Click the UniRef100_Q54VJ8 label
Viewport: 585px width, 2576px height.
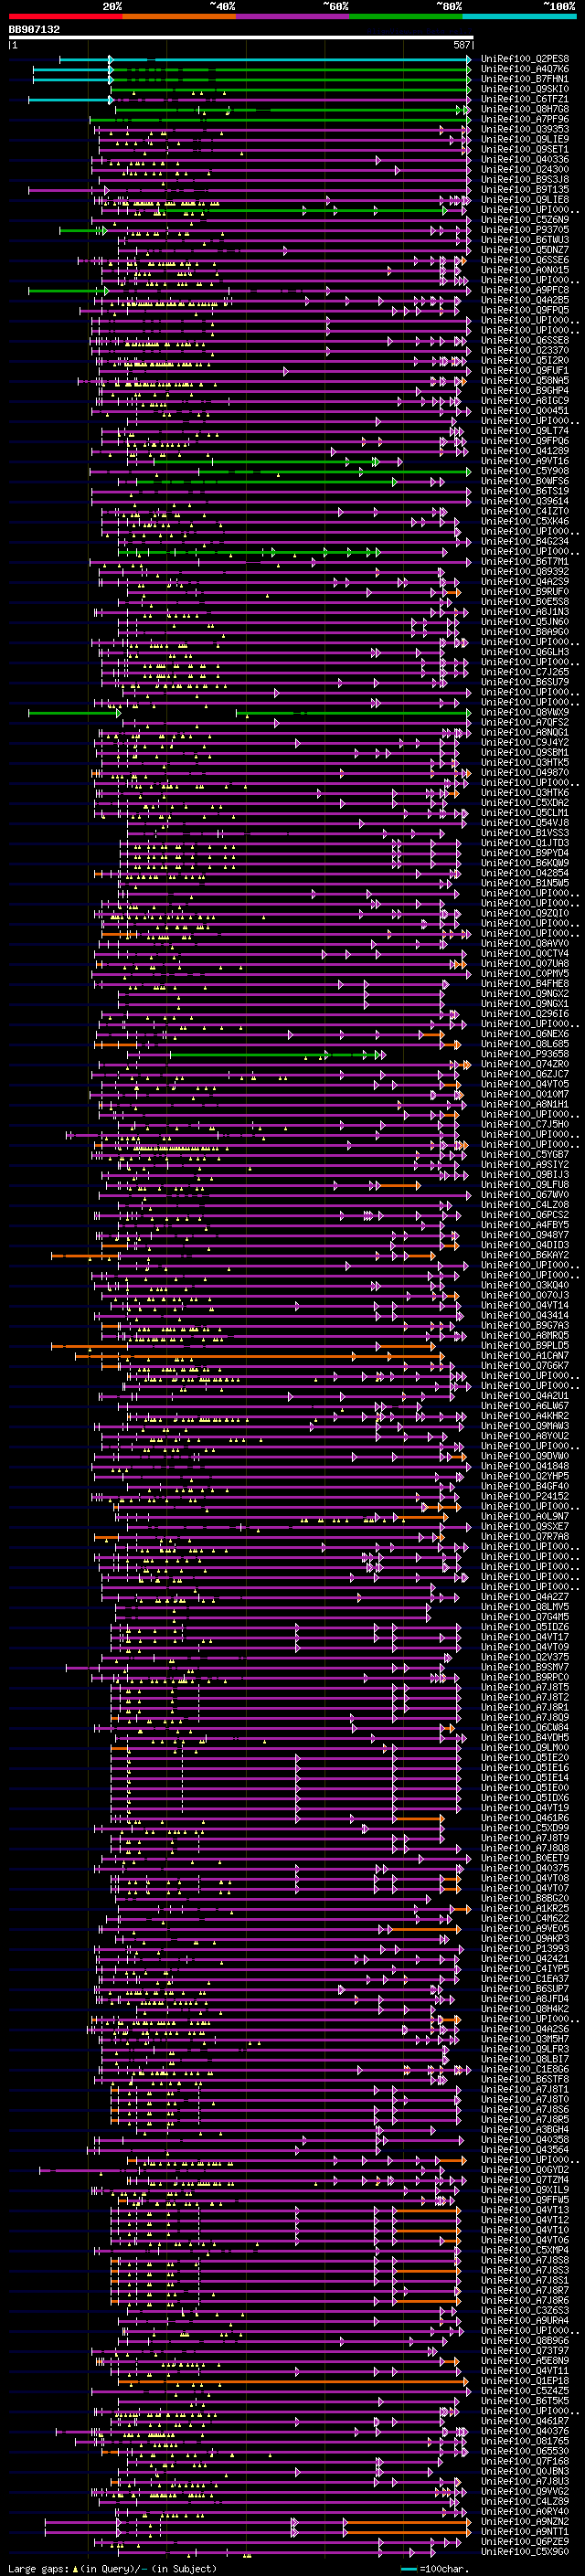pos(524,823)
